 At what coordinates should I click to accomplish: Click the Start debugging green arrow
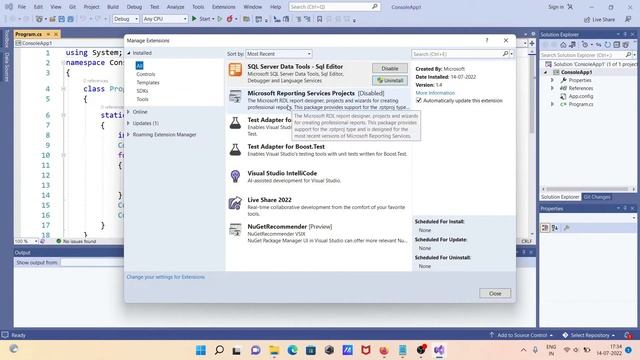tap(194, 19)
